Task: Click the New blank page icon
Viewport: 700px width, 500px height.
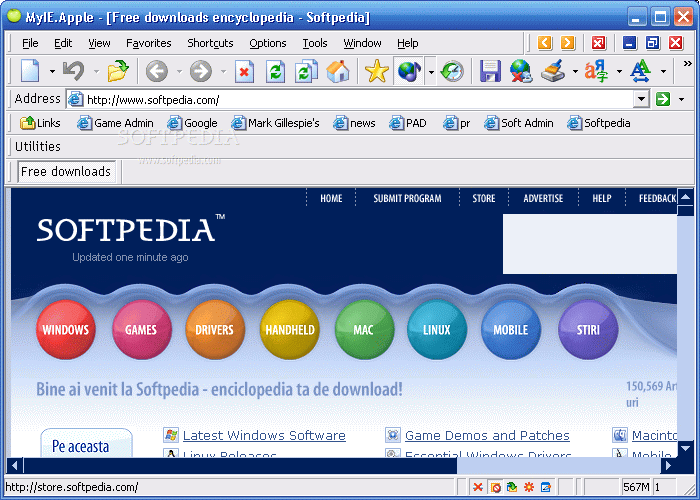Action: (x=30, y=71)
